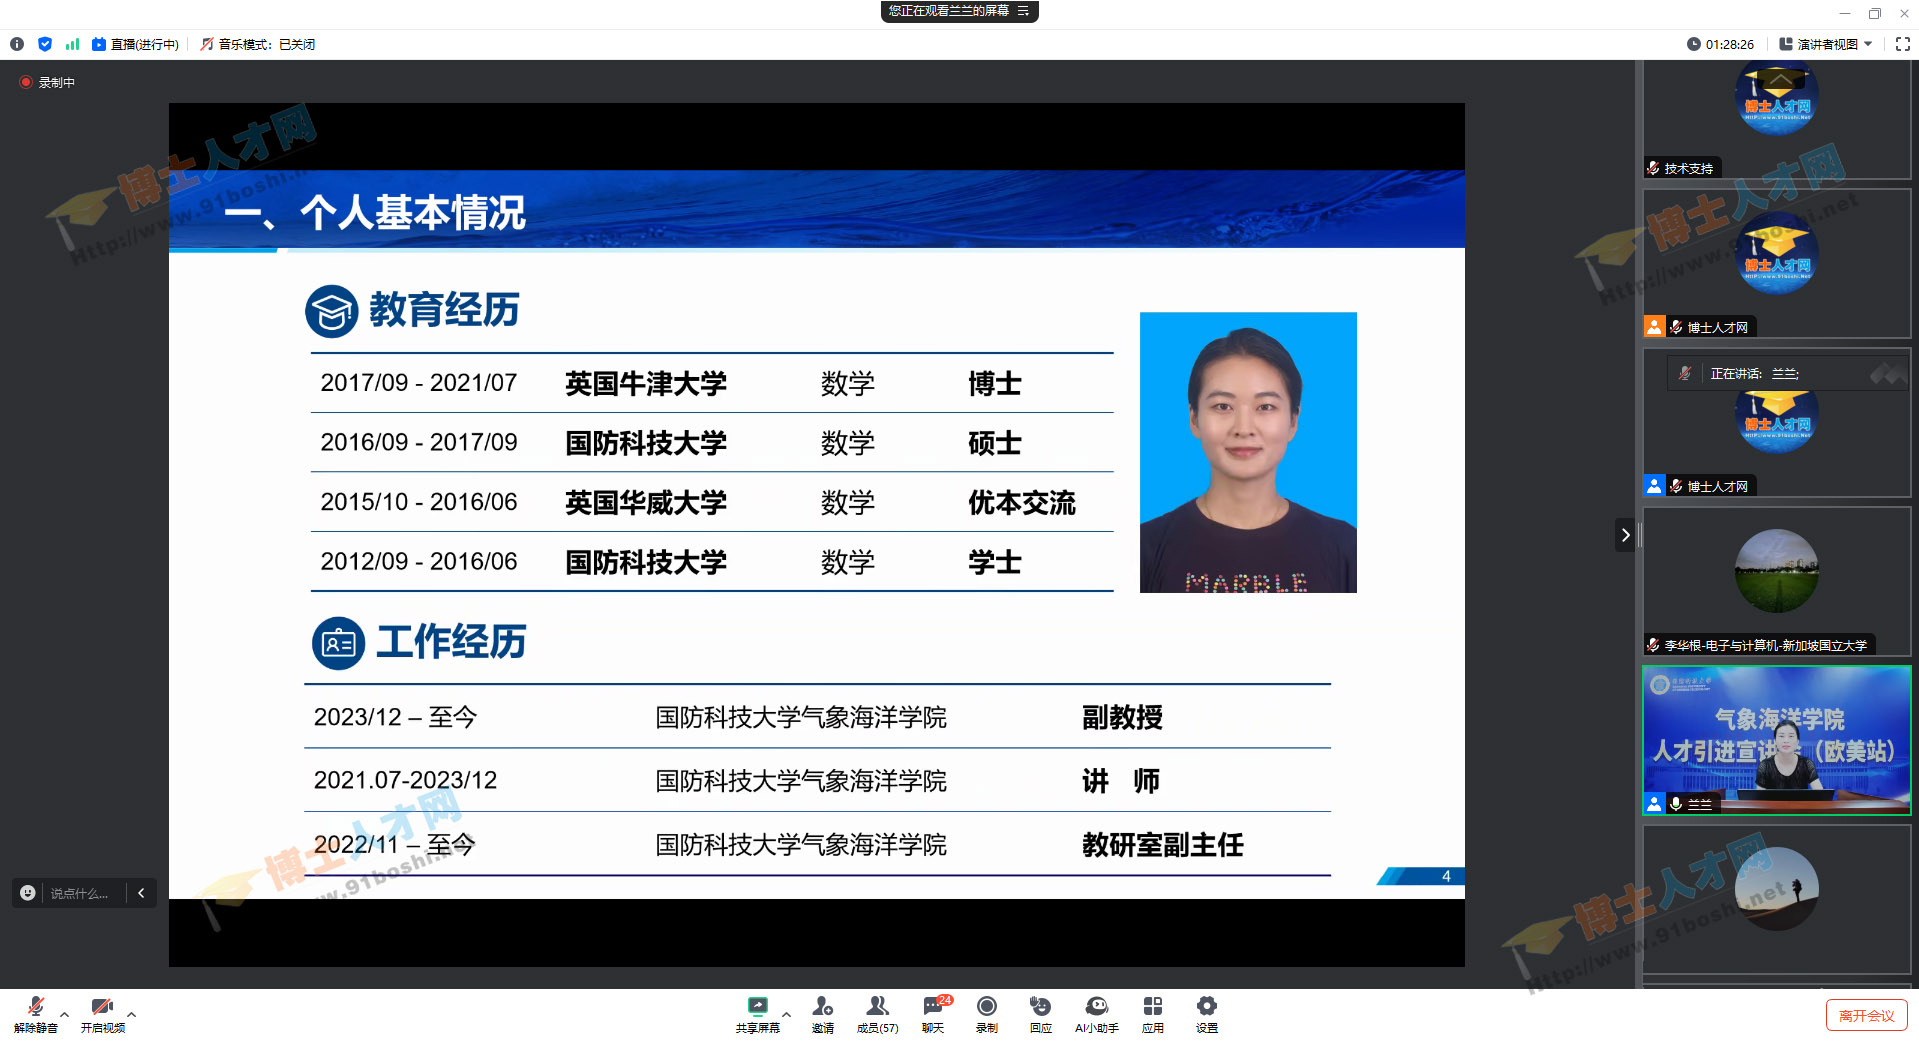Minimize the meeting window

pyautogui.click(x=1845, y=14)
